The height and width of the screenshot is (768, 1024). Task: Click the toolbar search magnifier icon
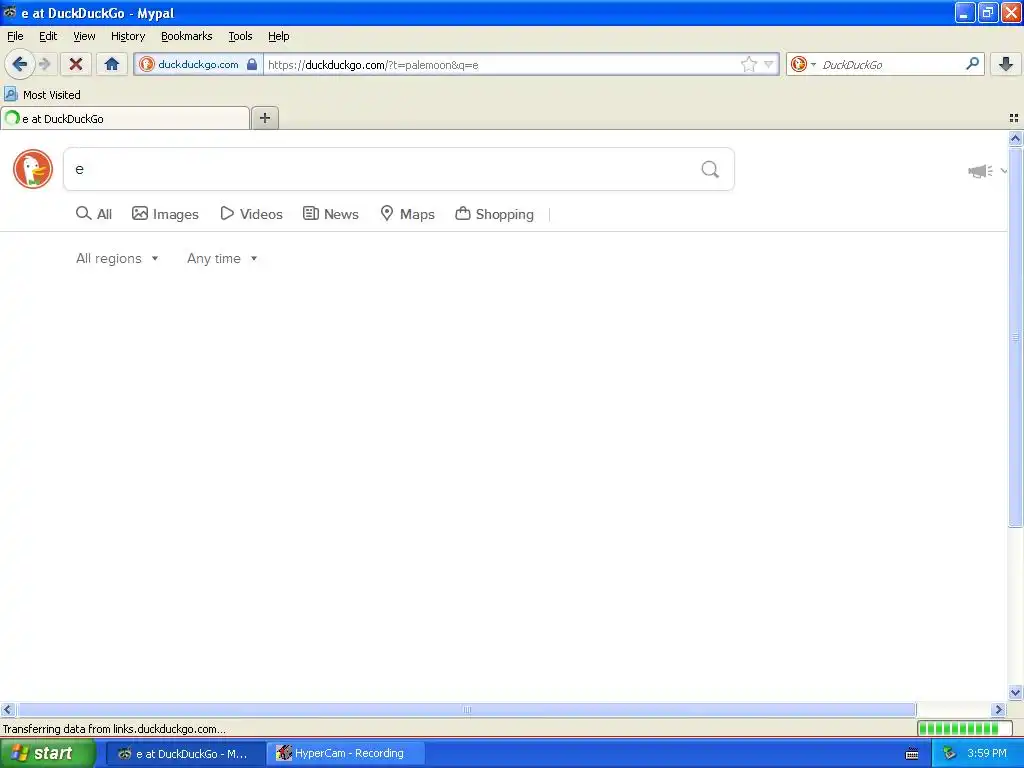[x=972, y=63]
